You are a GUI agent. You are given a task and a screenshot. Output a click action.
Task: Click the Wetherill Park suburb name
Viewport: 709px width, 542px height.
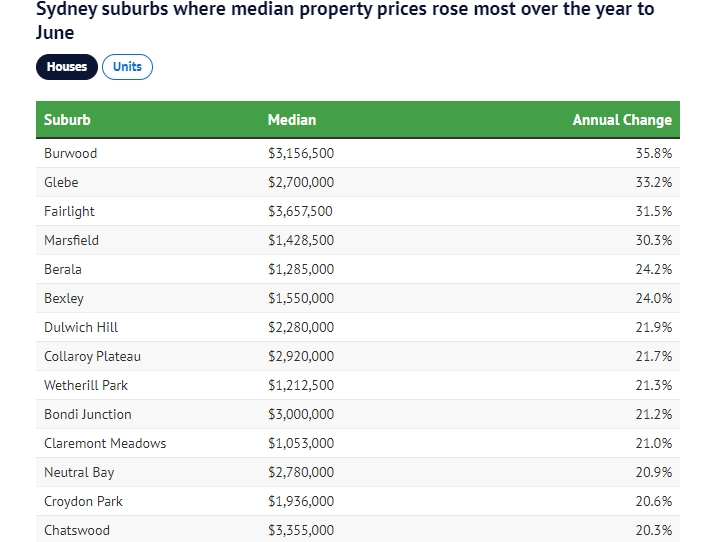pyautogui.click(x=86, y=385)
